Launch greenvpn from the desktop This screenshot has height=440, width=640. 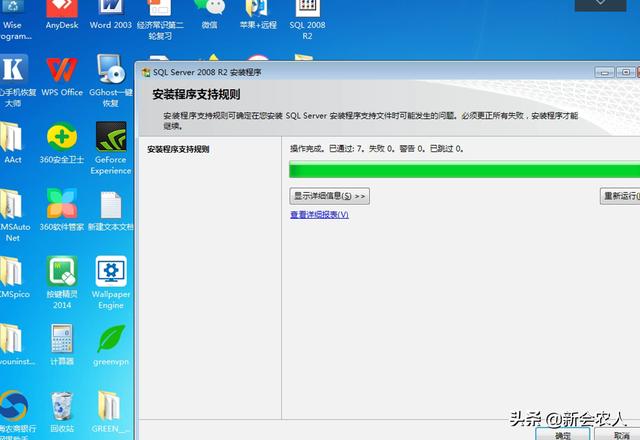pyautogui.click(x=111, y=345)
